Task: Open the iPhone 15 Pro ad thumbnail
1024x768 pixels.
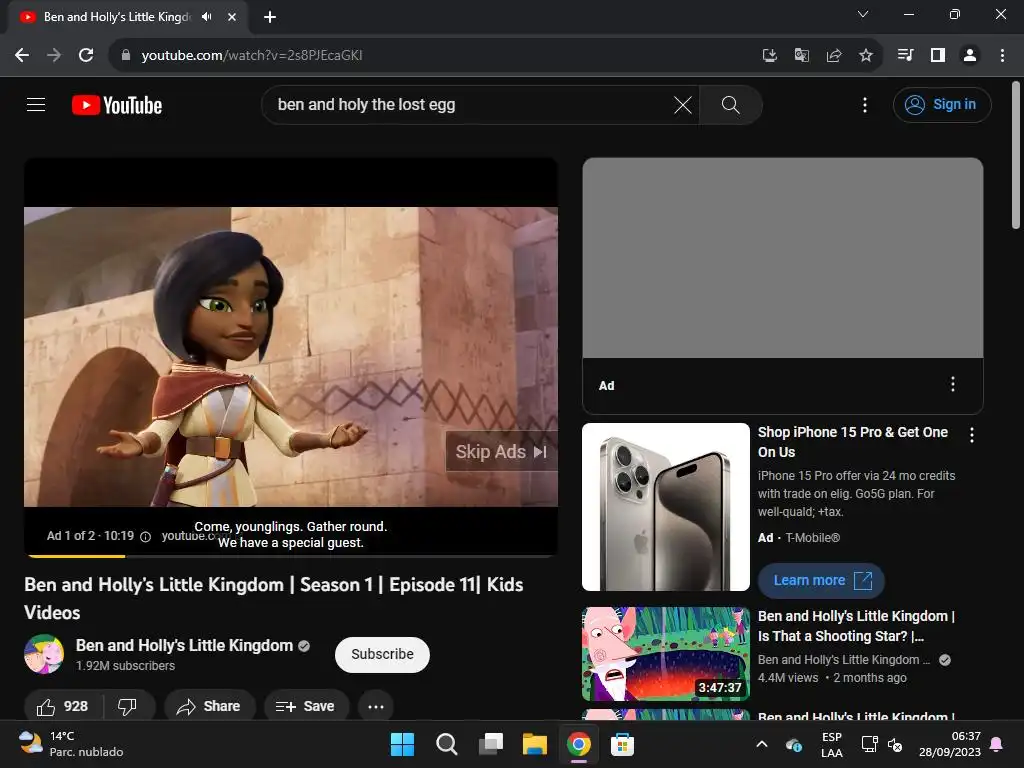Action: (x=665, y=507)
